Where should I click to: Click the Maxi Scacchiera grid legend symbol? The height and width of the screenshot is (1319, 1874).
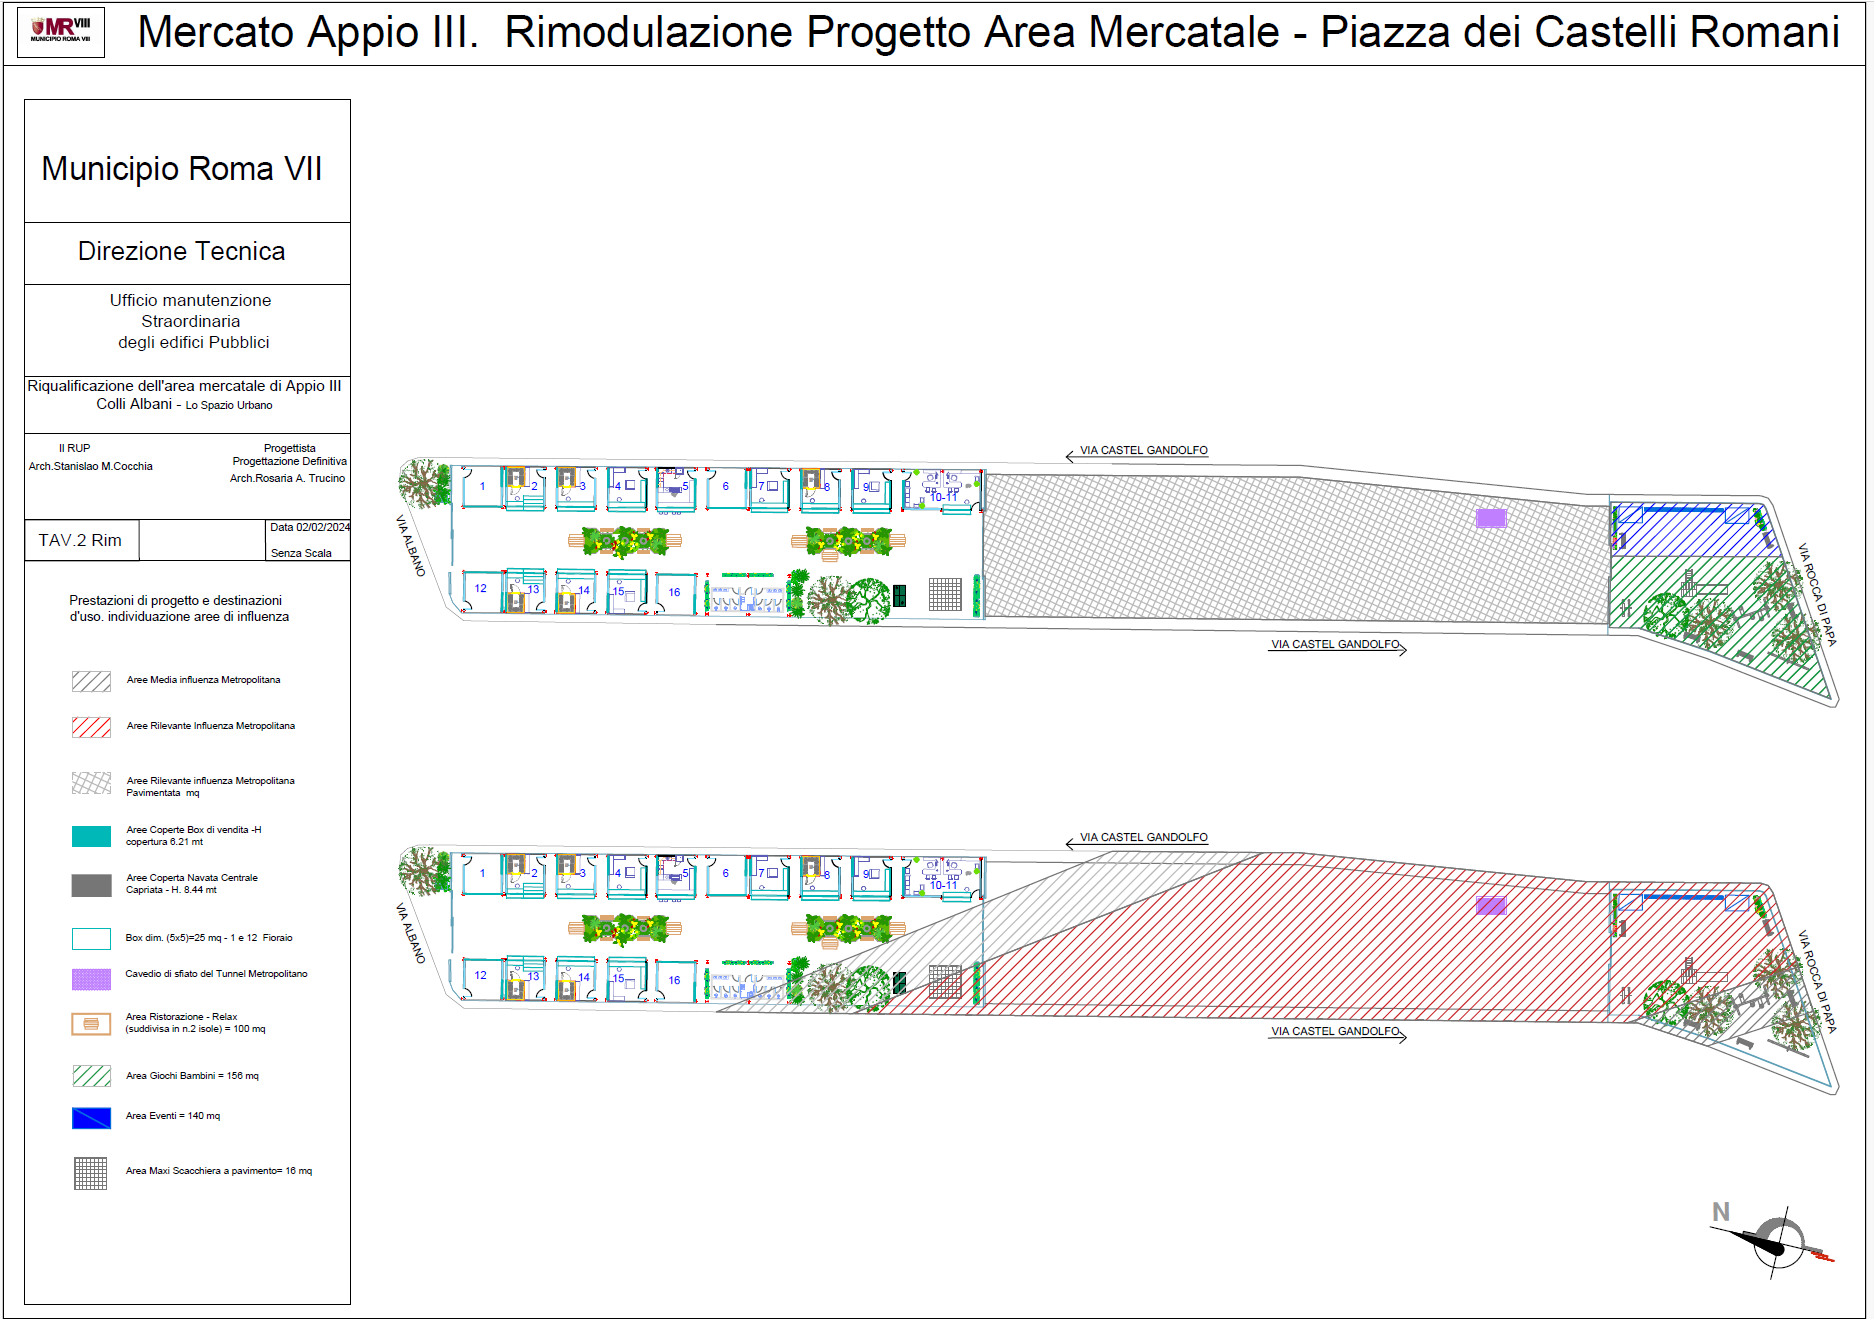pyautogui.click(x=91, y=1173)
